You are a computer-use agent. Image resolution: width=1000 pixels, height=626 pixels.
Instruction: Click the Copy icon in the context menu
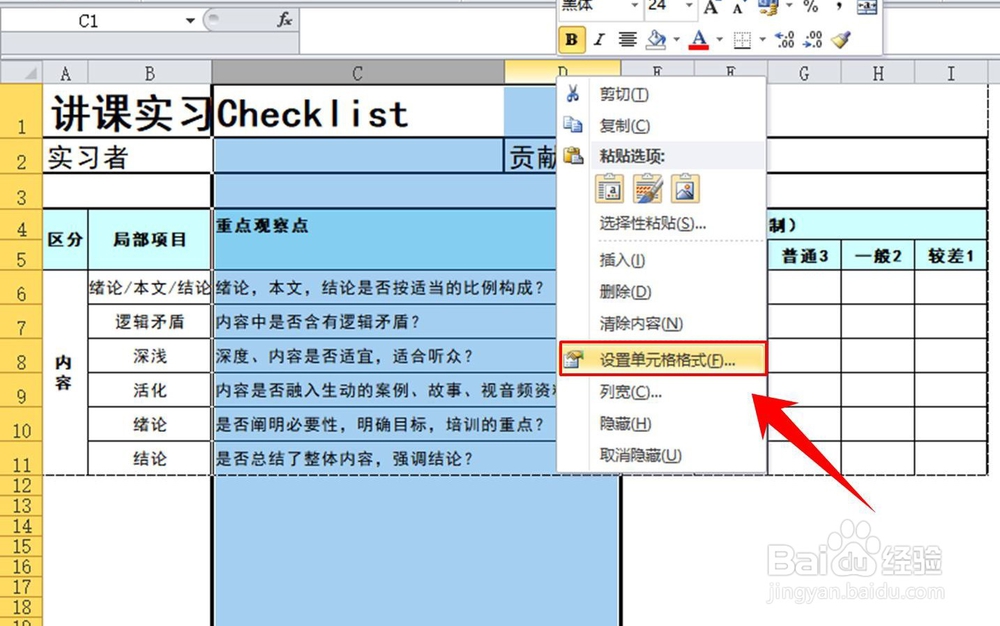(574, 126)
